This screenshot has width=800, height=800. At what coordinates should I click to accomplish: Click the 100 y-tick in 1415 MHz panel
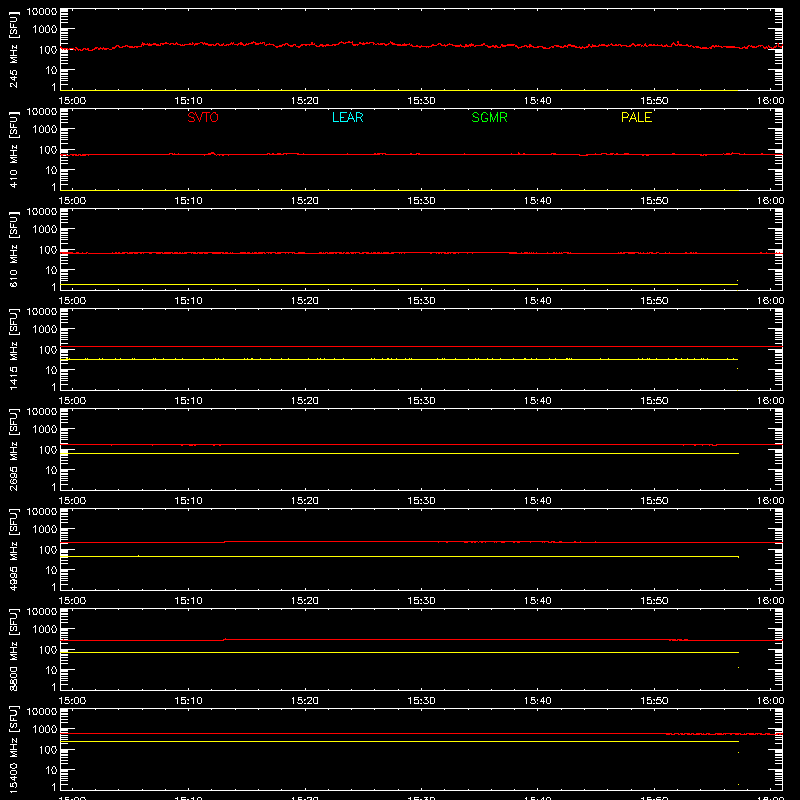click(x=48, y=350)
